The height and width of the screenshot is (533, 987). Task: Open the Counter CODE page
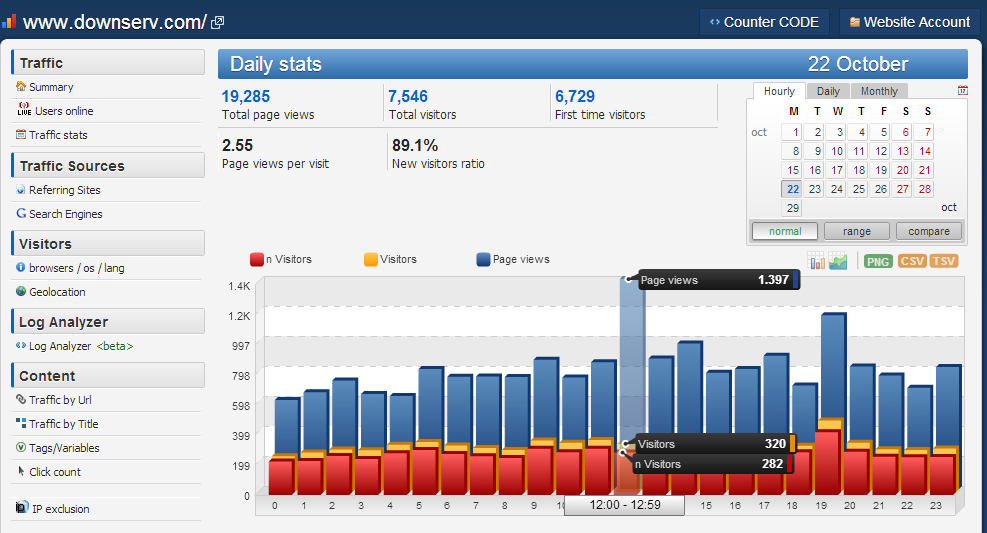pyautogui.click(x=764, y=22)
